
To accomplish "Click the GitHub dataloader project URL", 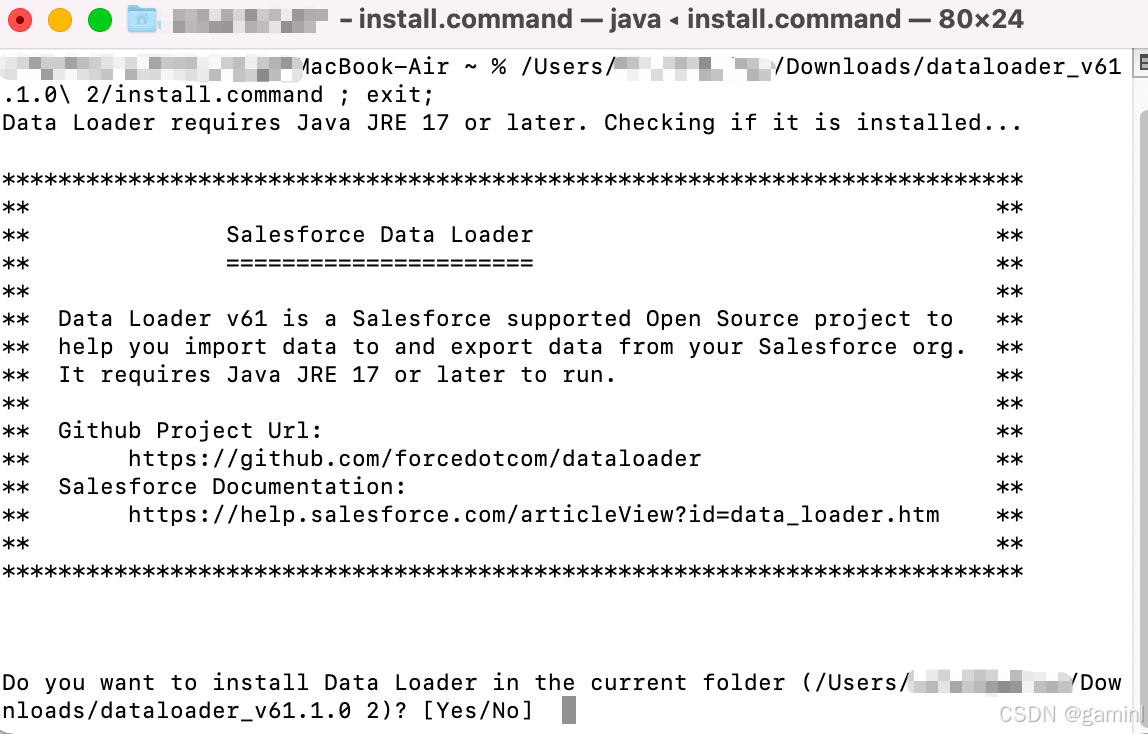I will (416, 458).
